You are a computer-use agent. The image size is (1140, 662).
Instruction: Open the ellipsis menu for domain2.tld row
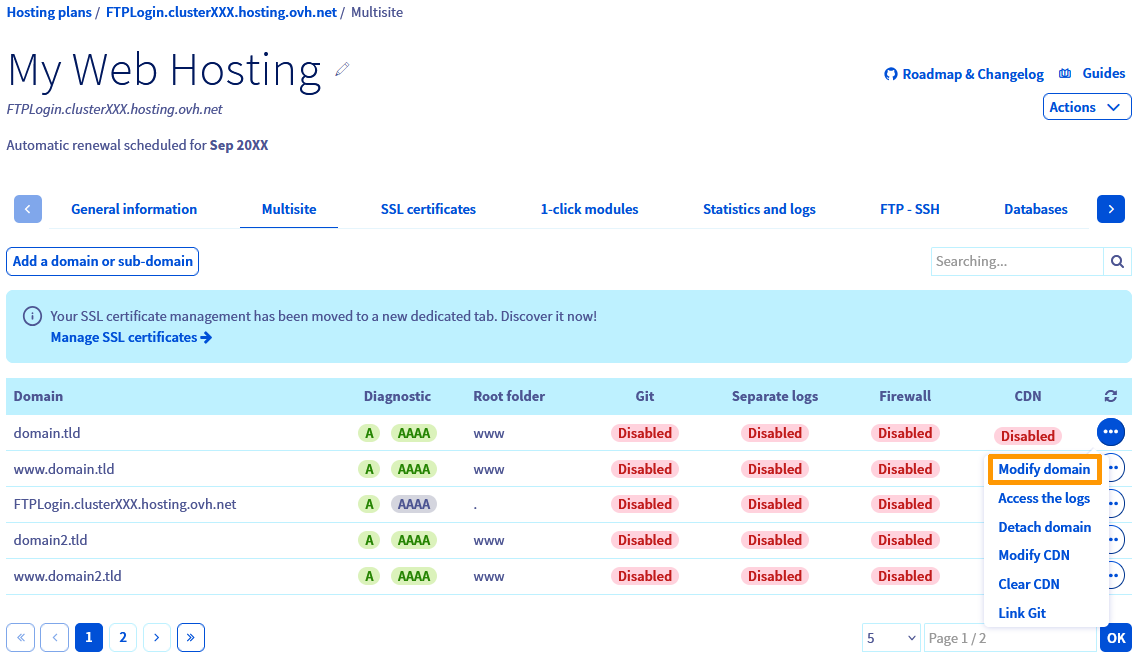coord(1111,539)
